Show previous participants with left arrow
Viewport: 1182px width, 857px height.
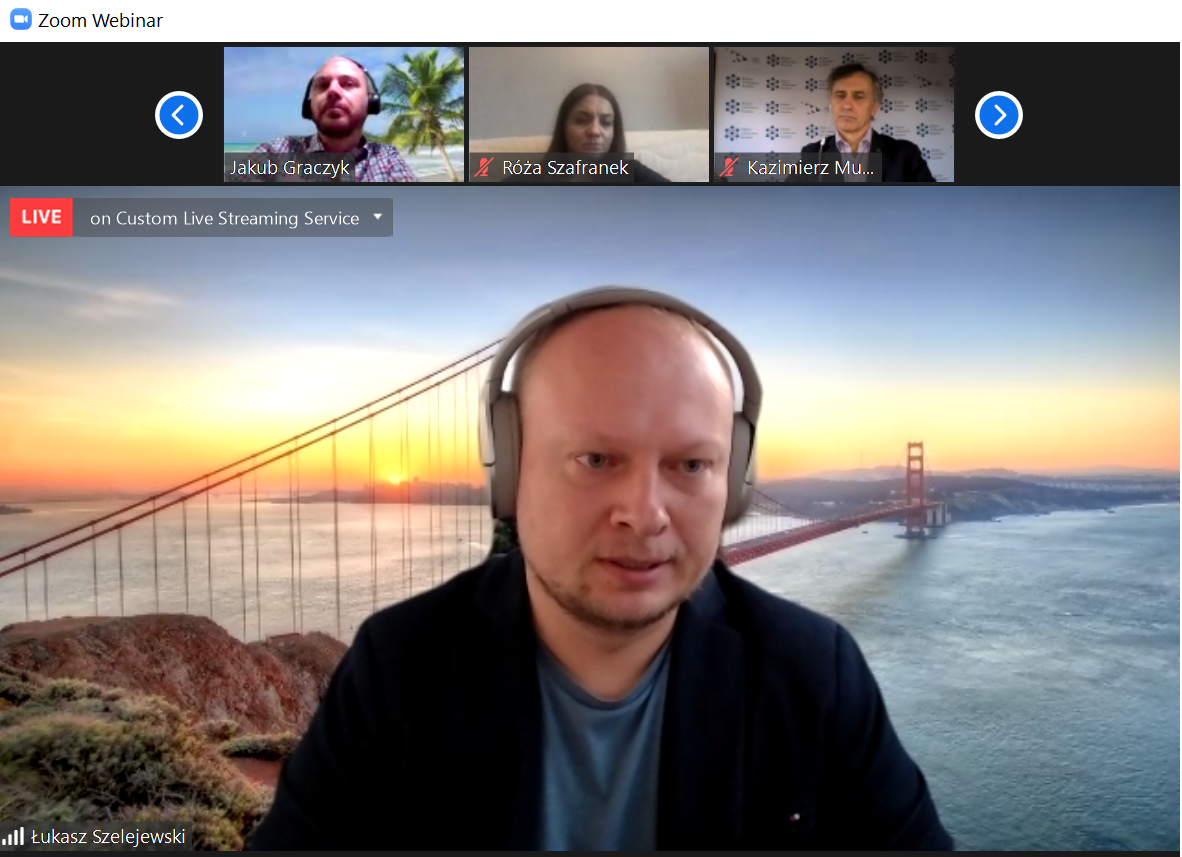click(179, 115)
